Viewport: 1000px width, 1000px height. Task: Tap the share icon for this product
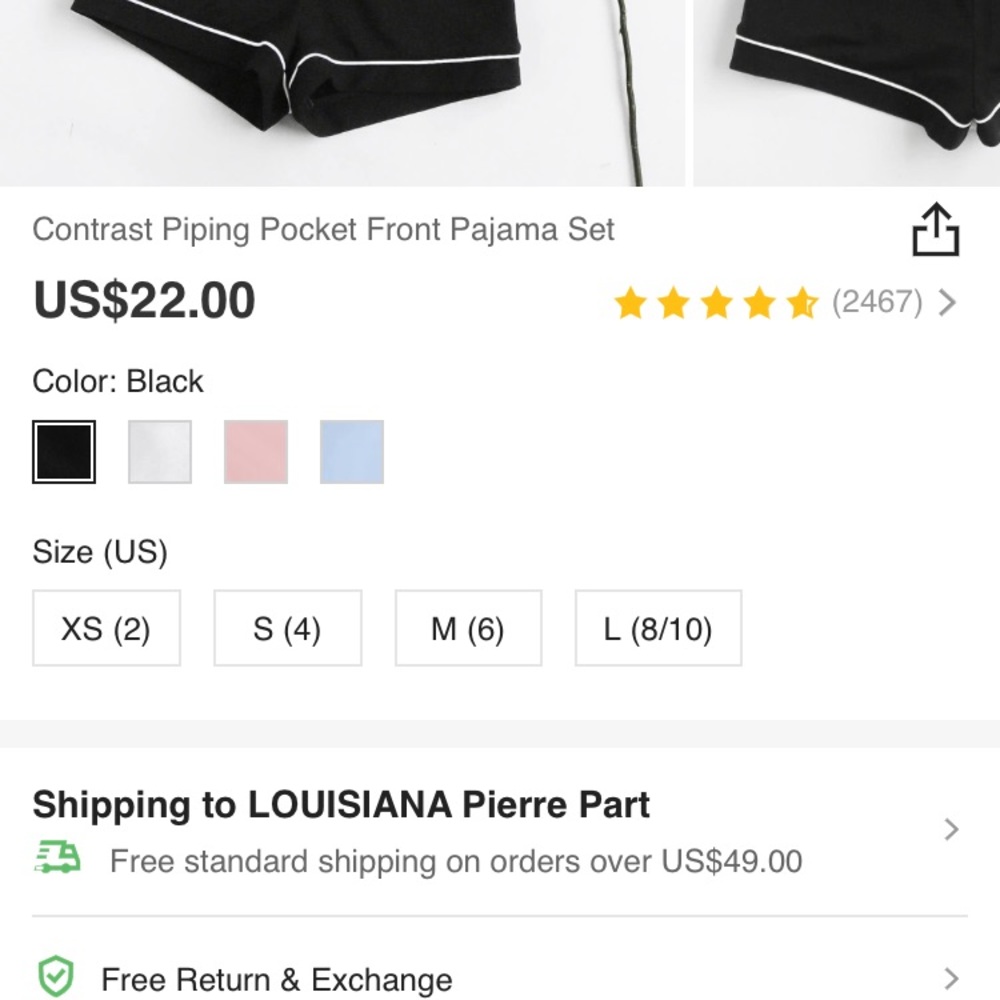935,230
